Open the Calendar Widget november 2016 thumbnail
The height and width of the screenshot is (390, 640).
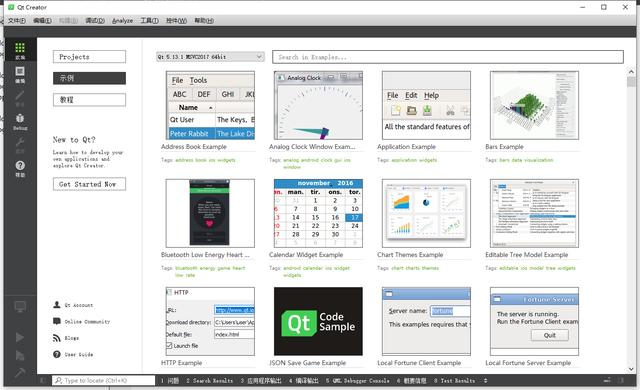[x=318, y=213]
